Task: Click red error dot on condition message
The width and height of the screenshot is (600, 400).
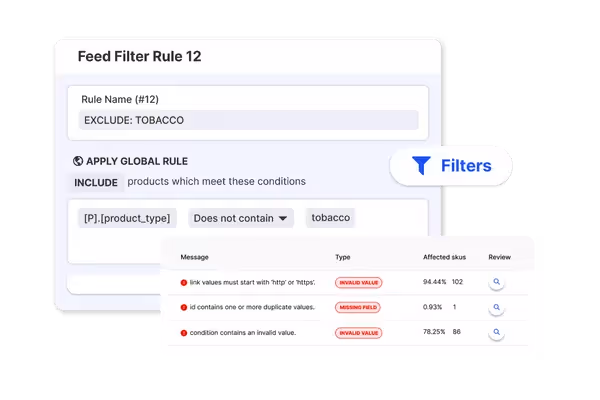Action: (x=184, y=333)
